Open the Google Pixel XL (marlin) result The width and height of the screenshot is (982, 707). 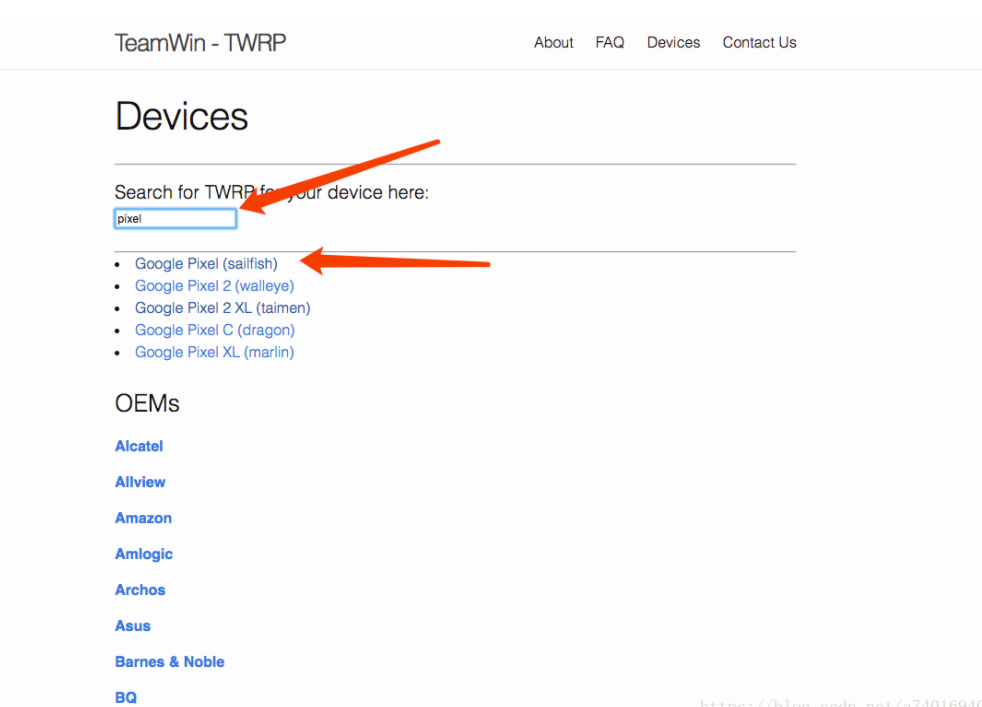(x=214, y=352)
